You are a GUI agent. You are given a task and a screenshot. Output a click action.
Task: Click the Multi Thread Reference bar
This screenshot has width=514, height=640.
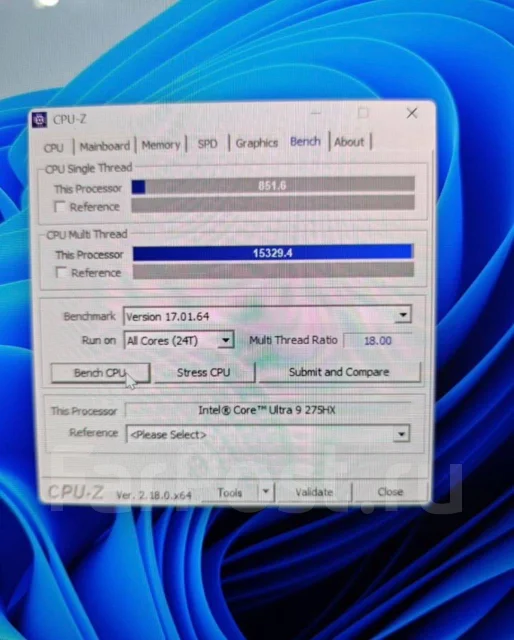coord(274,271)
